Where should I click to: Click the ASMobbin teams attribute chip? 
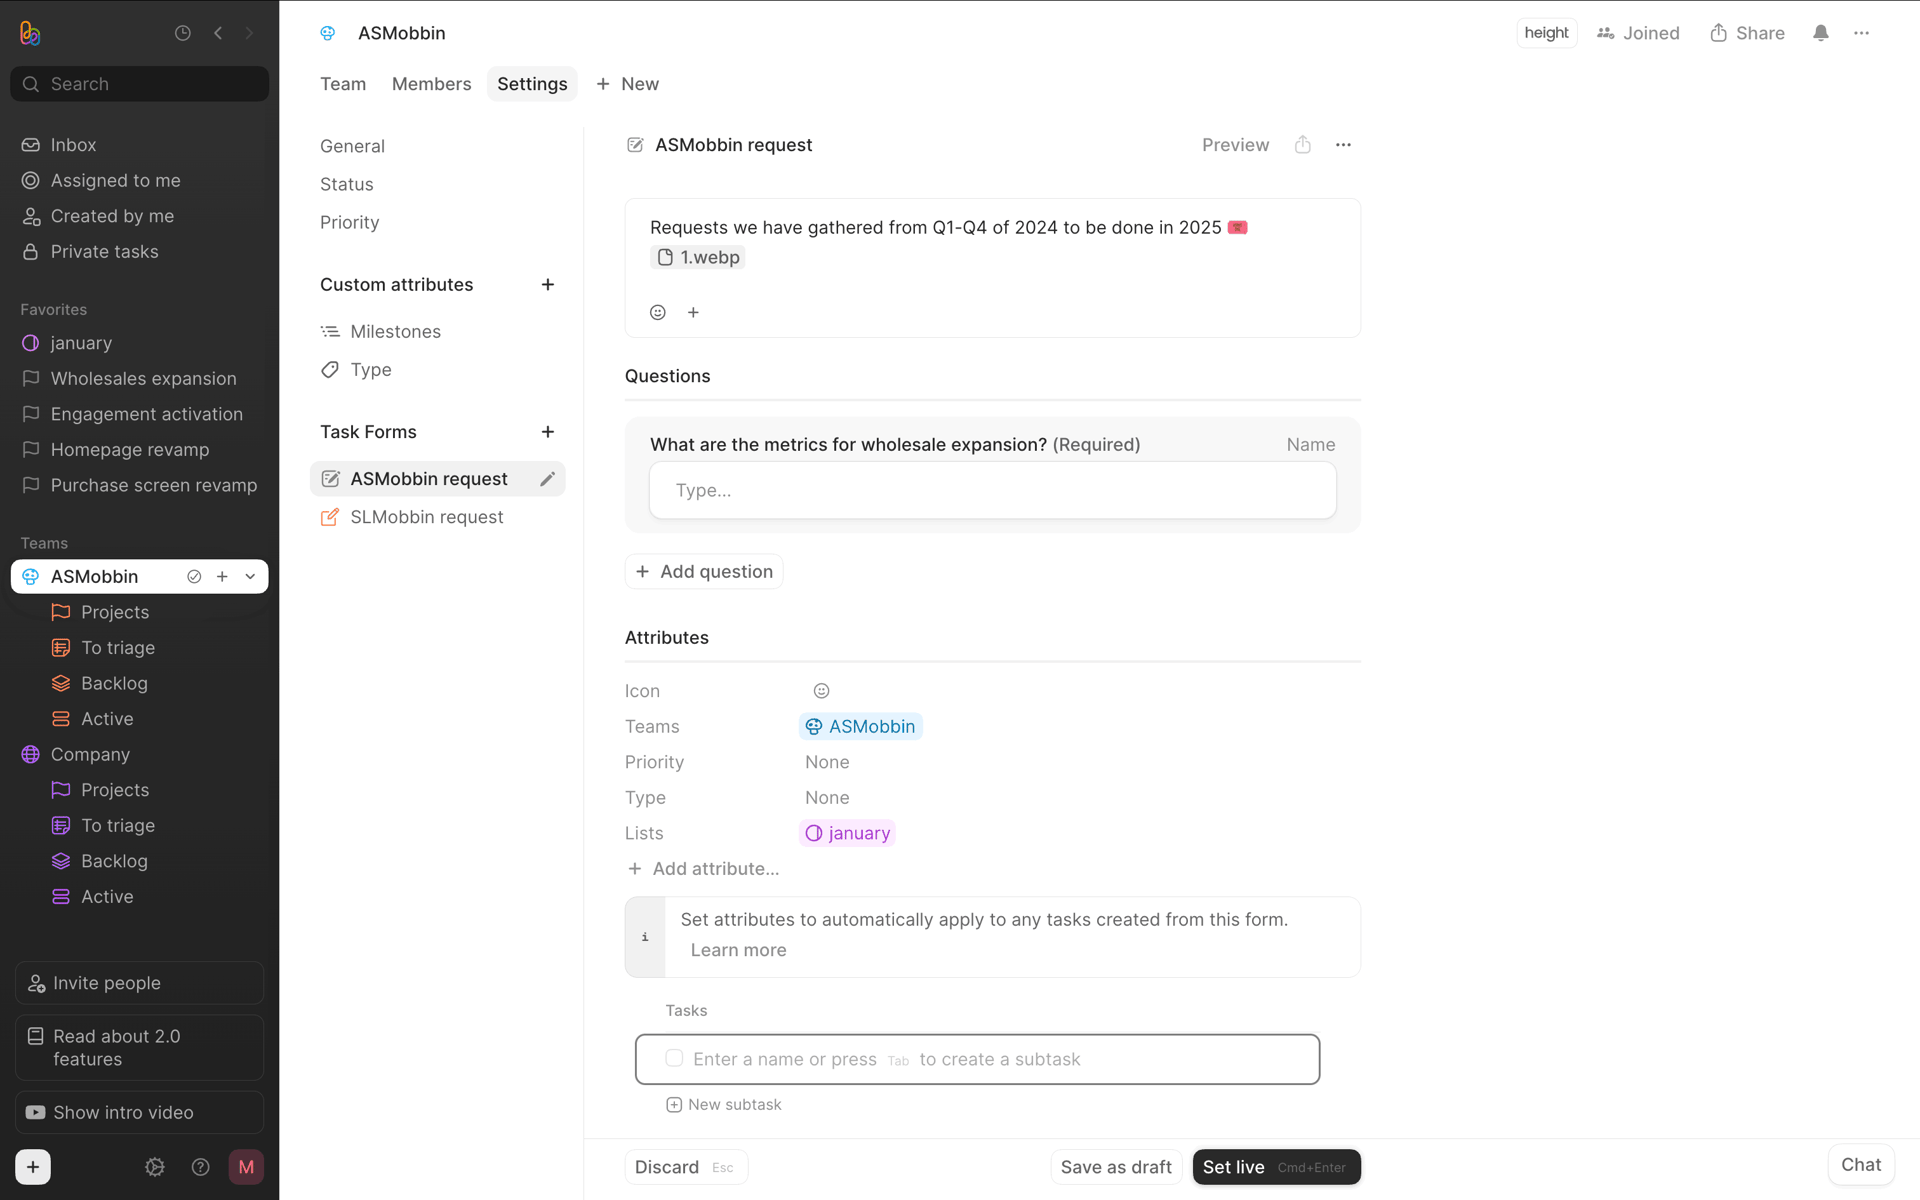[x=861, y=727]
